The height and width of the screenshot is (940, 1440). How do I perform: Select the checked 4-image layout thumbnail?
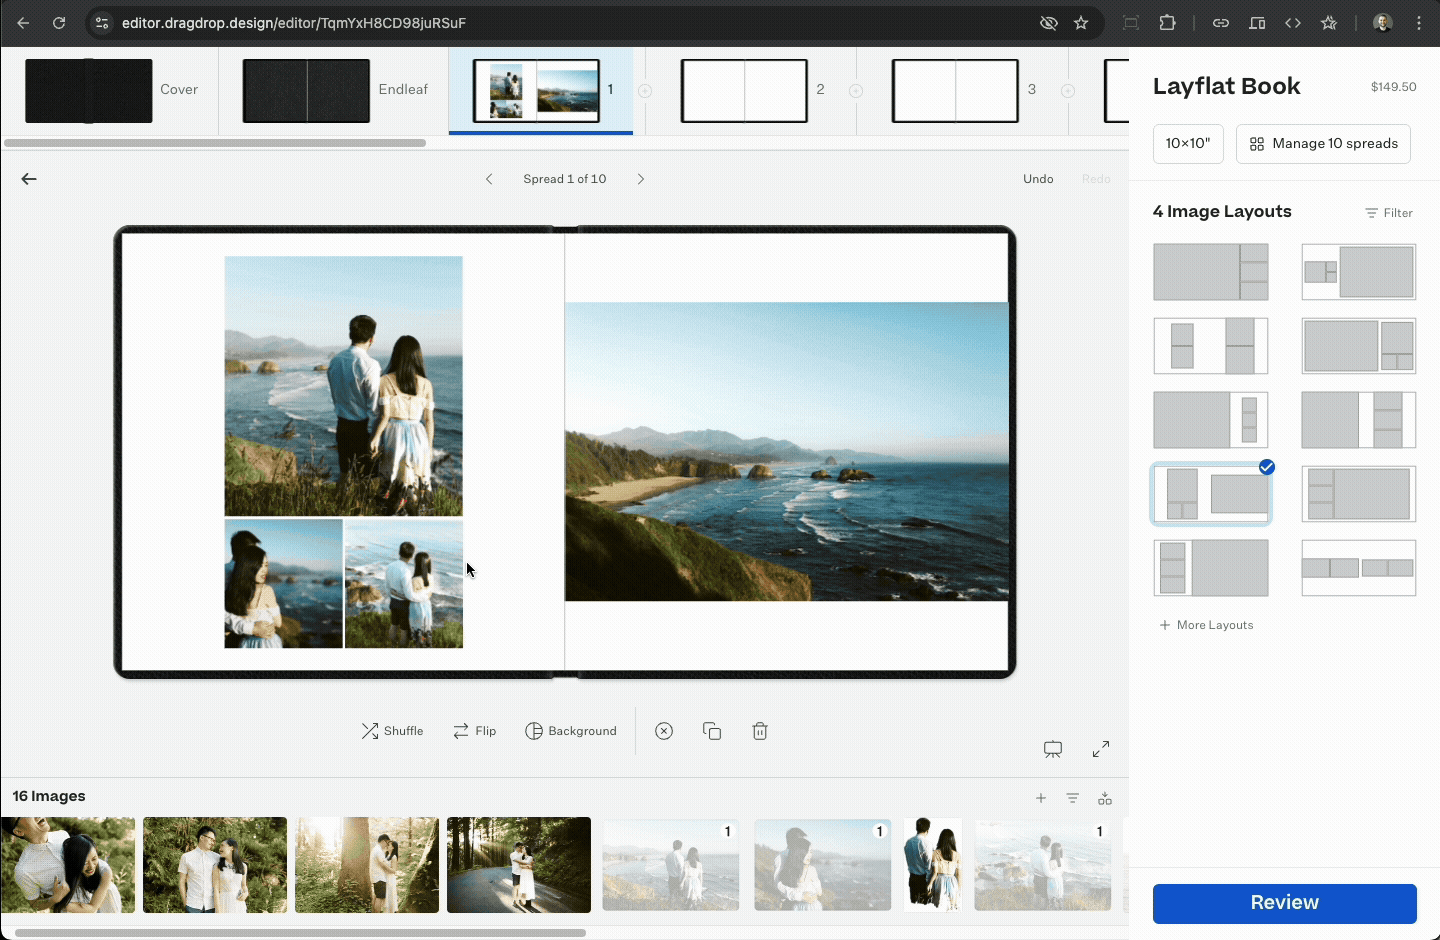[x=1211, y=494]
